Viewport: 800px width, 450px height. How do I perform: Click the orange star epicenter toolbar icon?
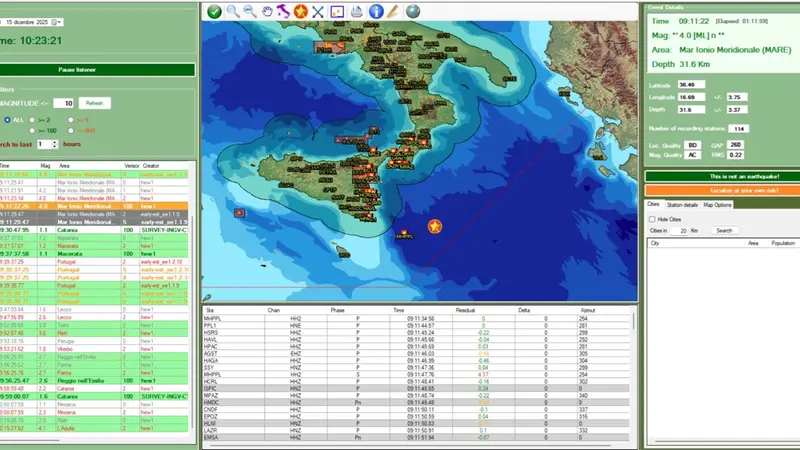point(300,12)
